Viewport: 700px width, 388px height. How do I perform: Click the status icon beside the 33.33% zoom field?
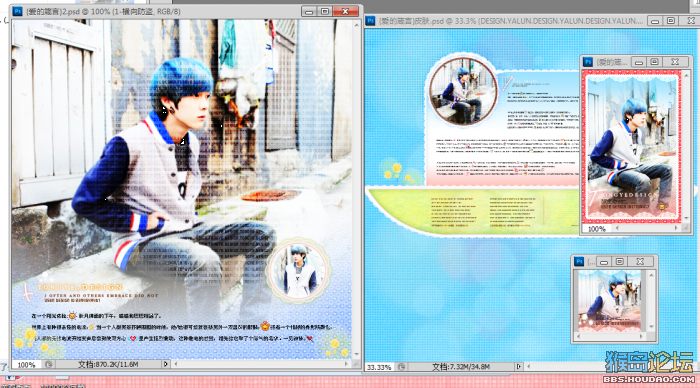pyautogui.click(x=401, y=367)
